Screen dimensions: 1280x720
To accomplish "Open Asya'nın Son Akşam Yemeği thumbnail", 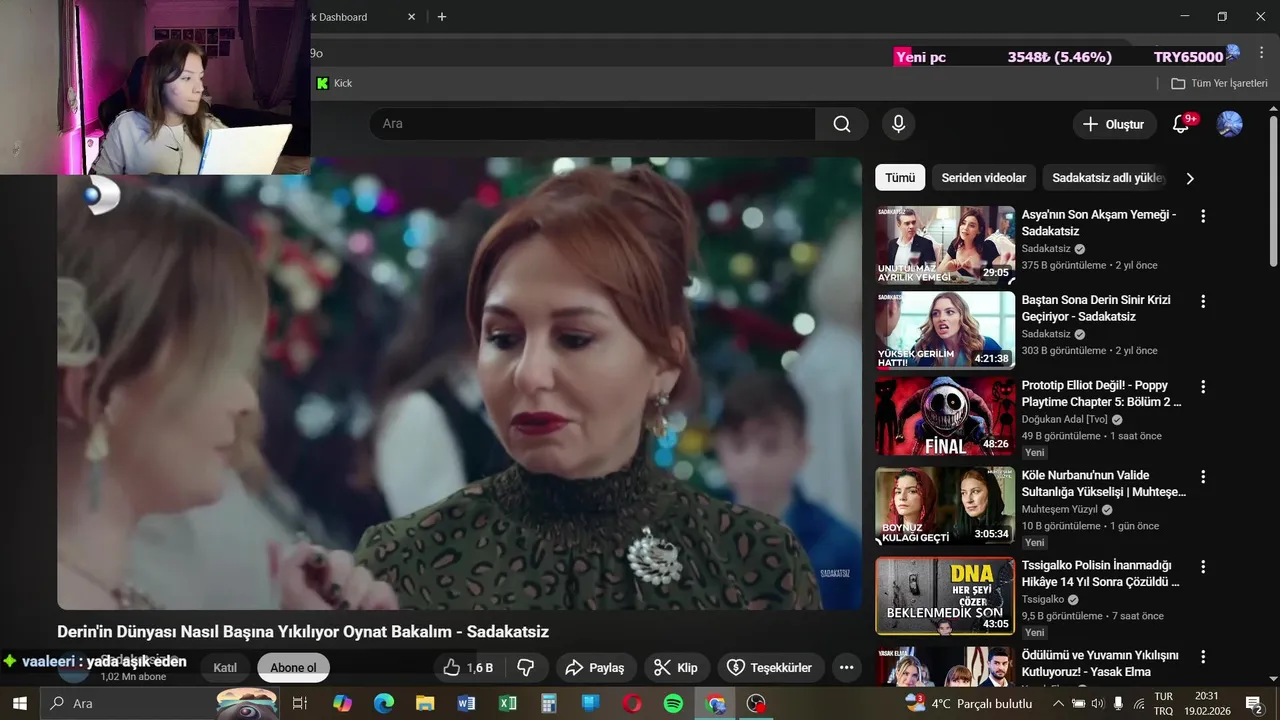I will [945, 246].
